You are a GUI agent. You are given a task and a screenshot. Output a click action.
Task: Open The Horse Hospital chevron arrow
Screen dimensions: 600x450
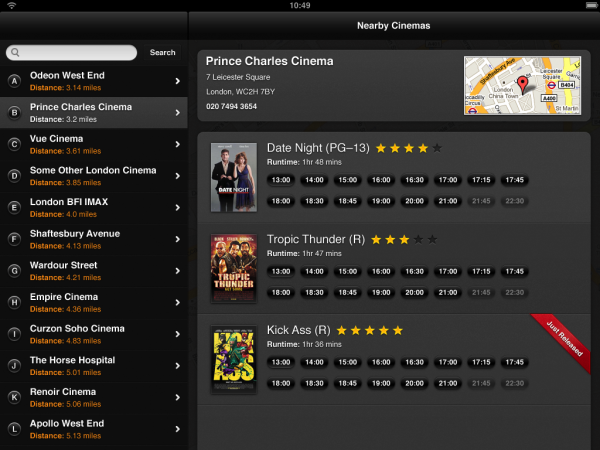pyautogui.click(x=178, y=366)
